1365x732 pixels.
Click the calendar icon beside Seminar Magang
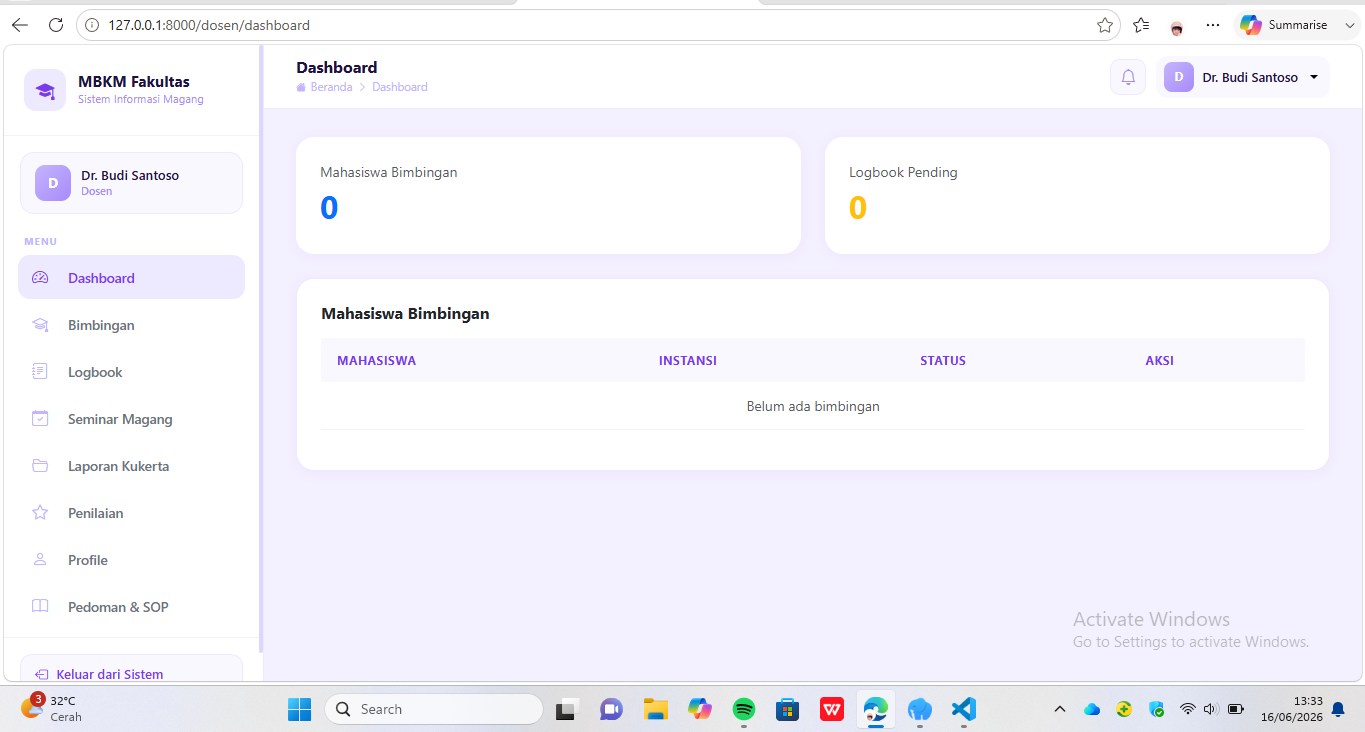[x=40, y=419]
